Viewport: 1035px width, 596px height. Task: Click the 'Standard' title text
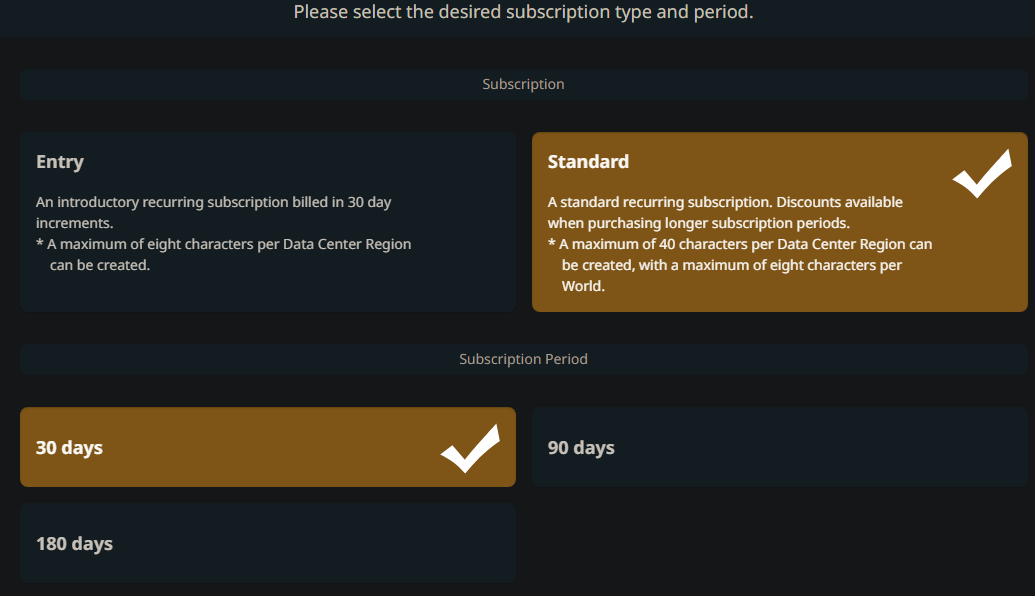[x=588, y=162]
